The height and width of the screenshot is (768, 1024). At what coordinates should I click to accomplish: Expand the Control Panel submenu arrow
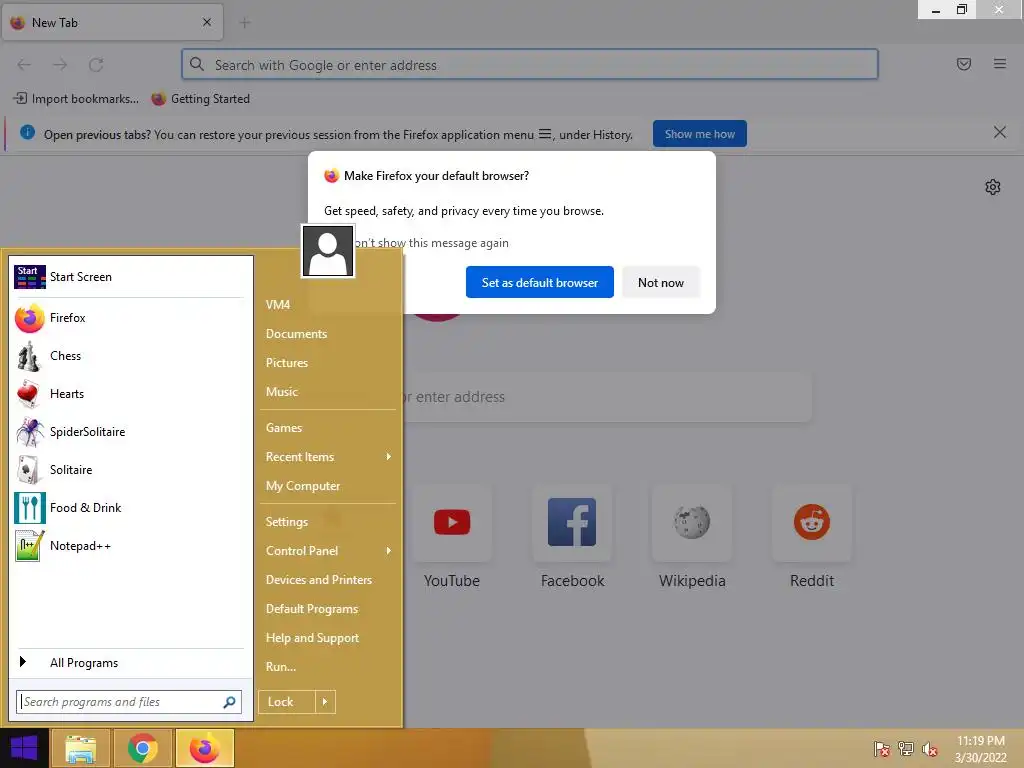(389, 551)
